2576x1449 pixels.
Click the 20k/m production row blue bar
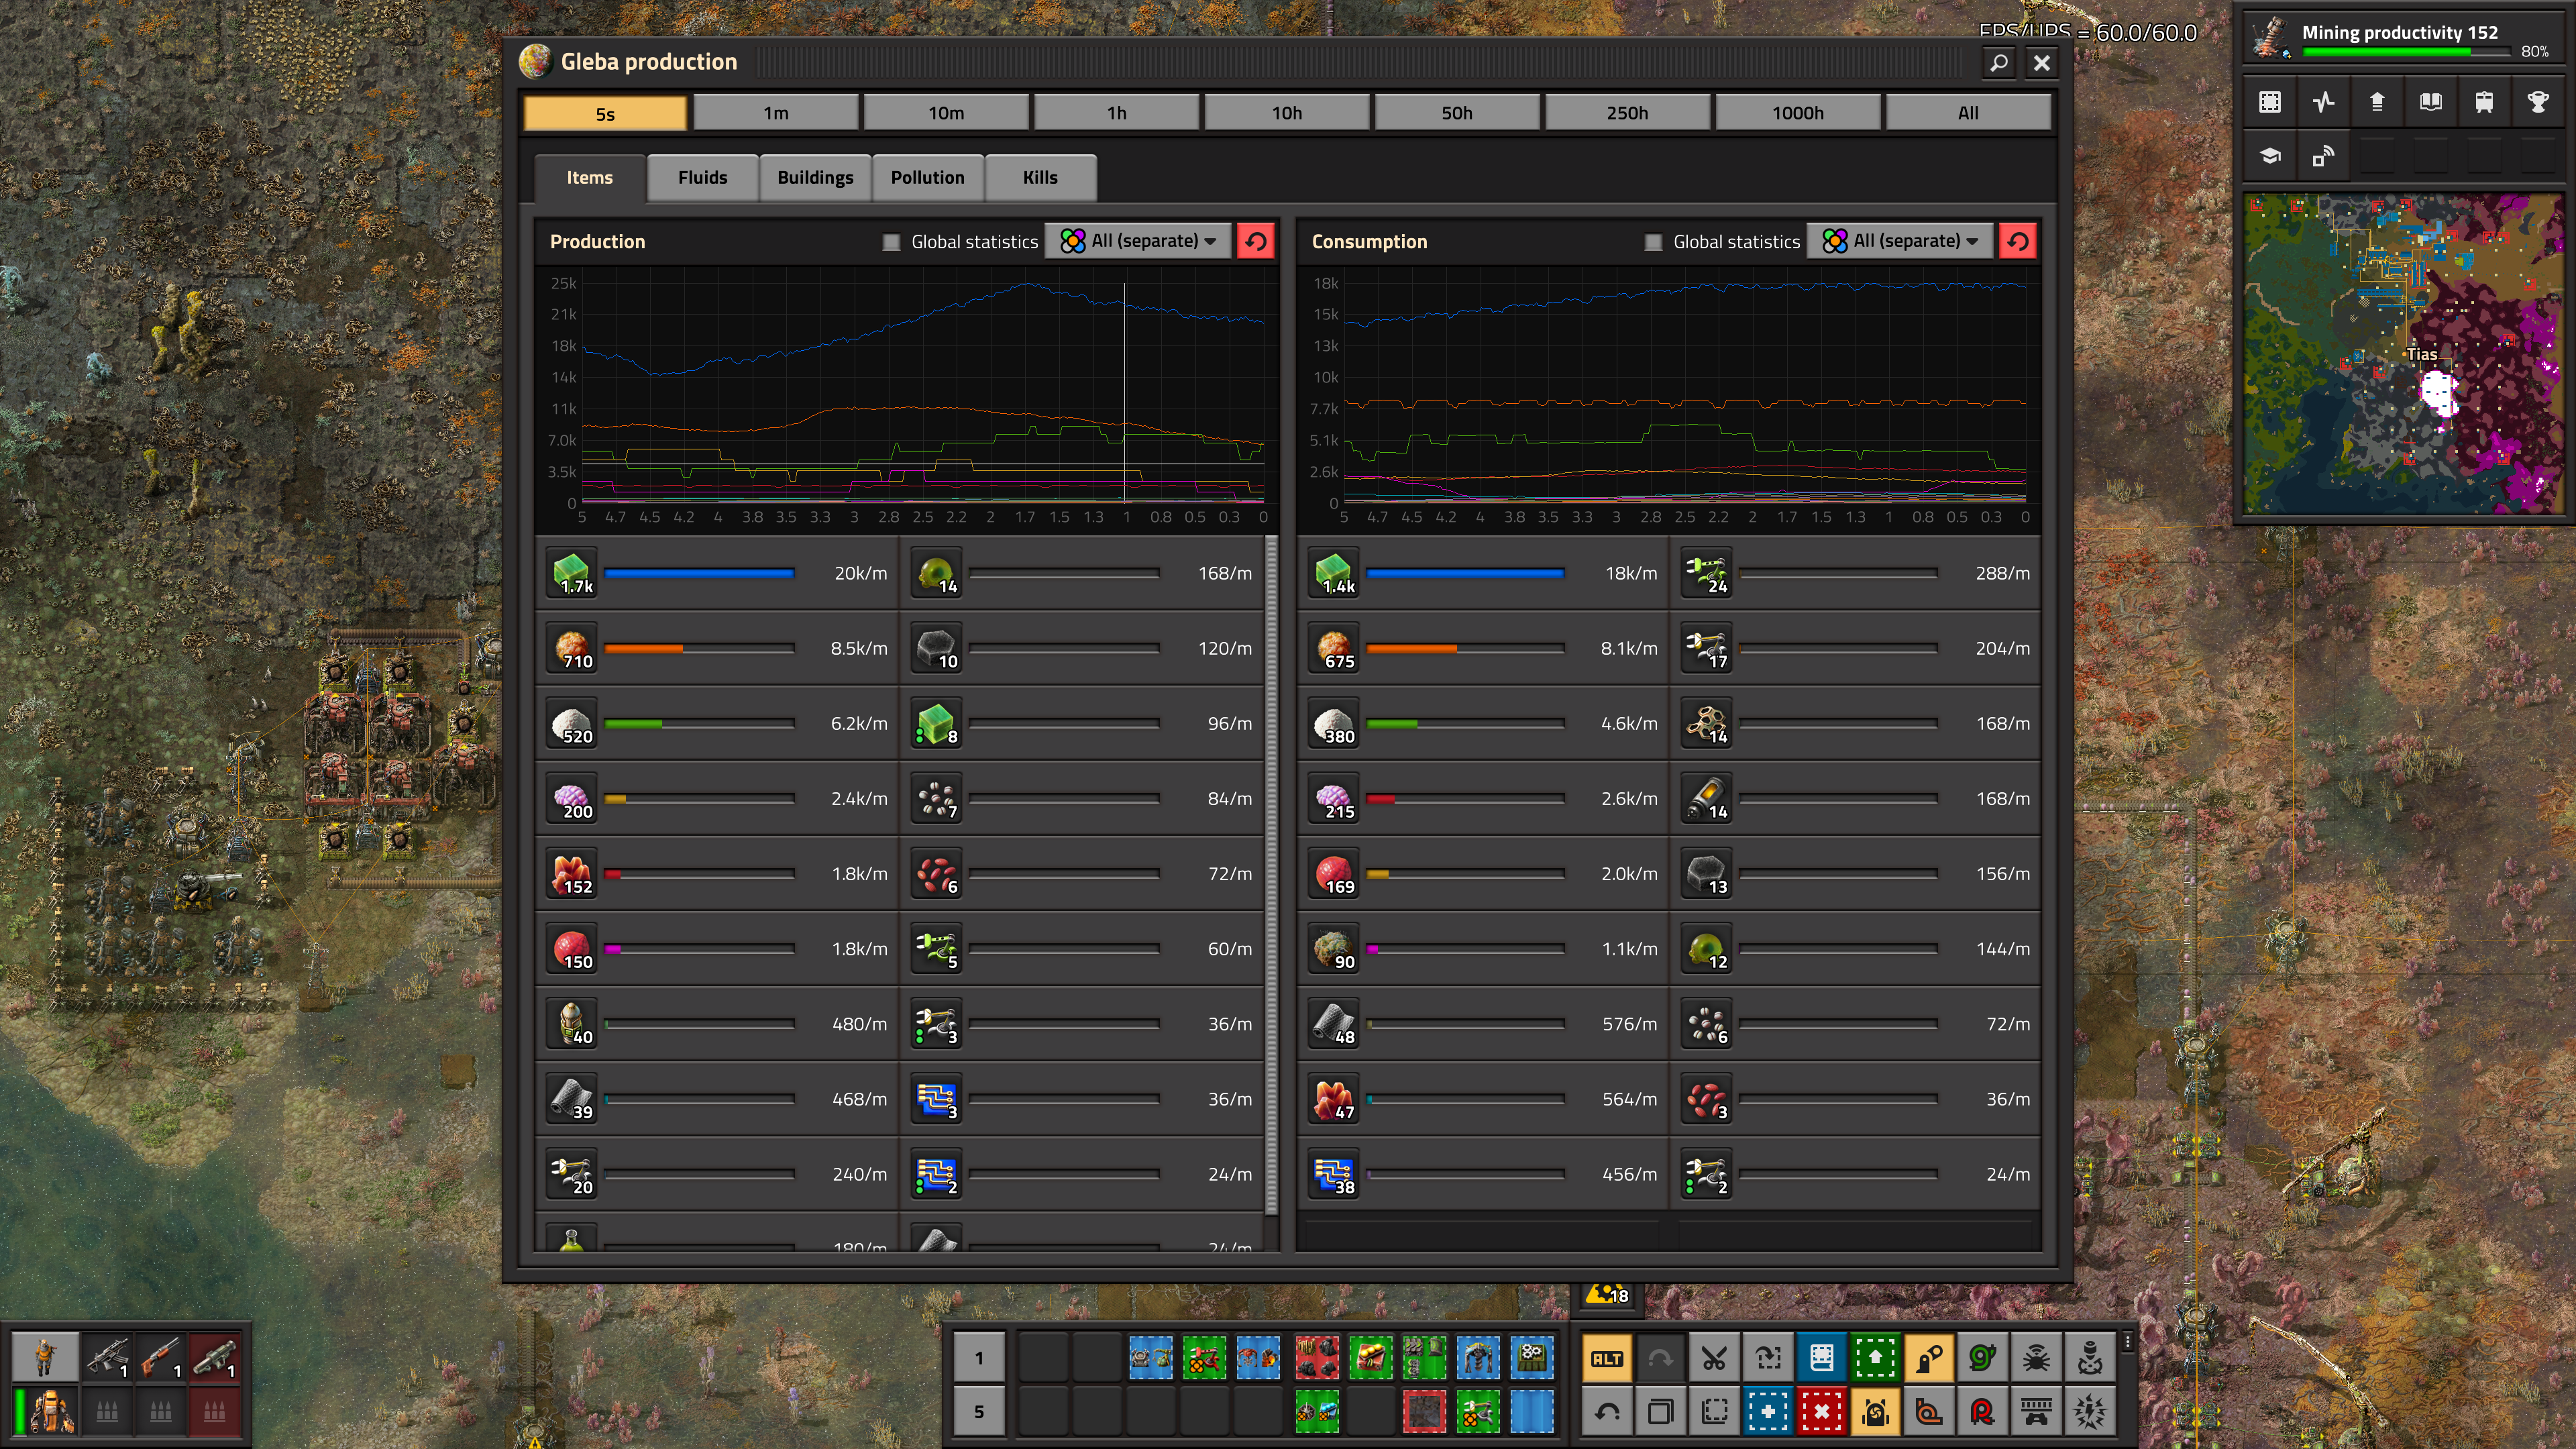[699, 574]
